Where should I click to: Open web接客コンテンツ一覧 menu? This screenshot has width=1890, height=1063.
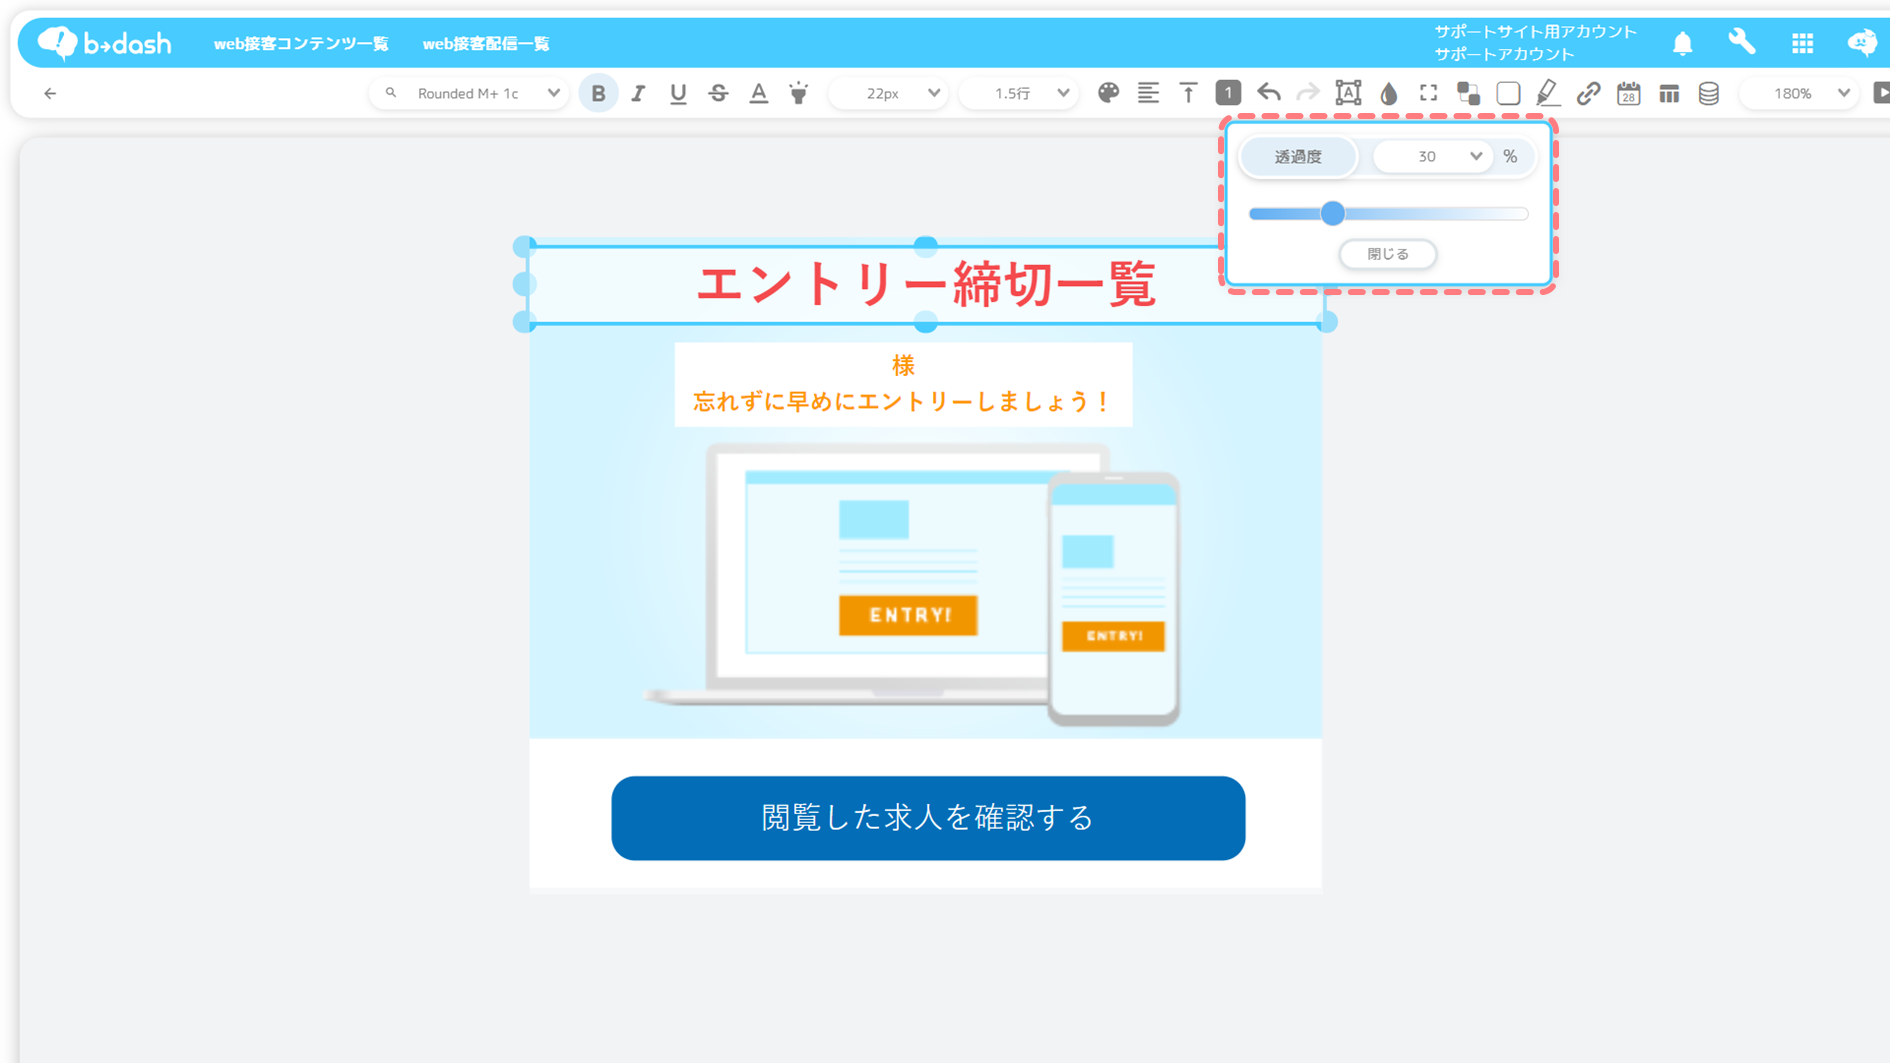coord(301,43)
